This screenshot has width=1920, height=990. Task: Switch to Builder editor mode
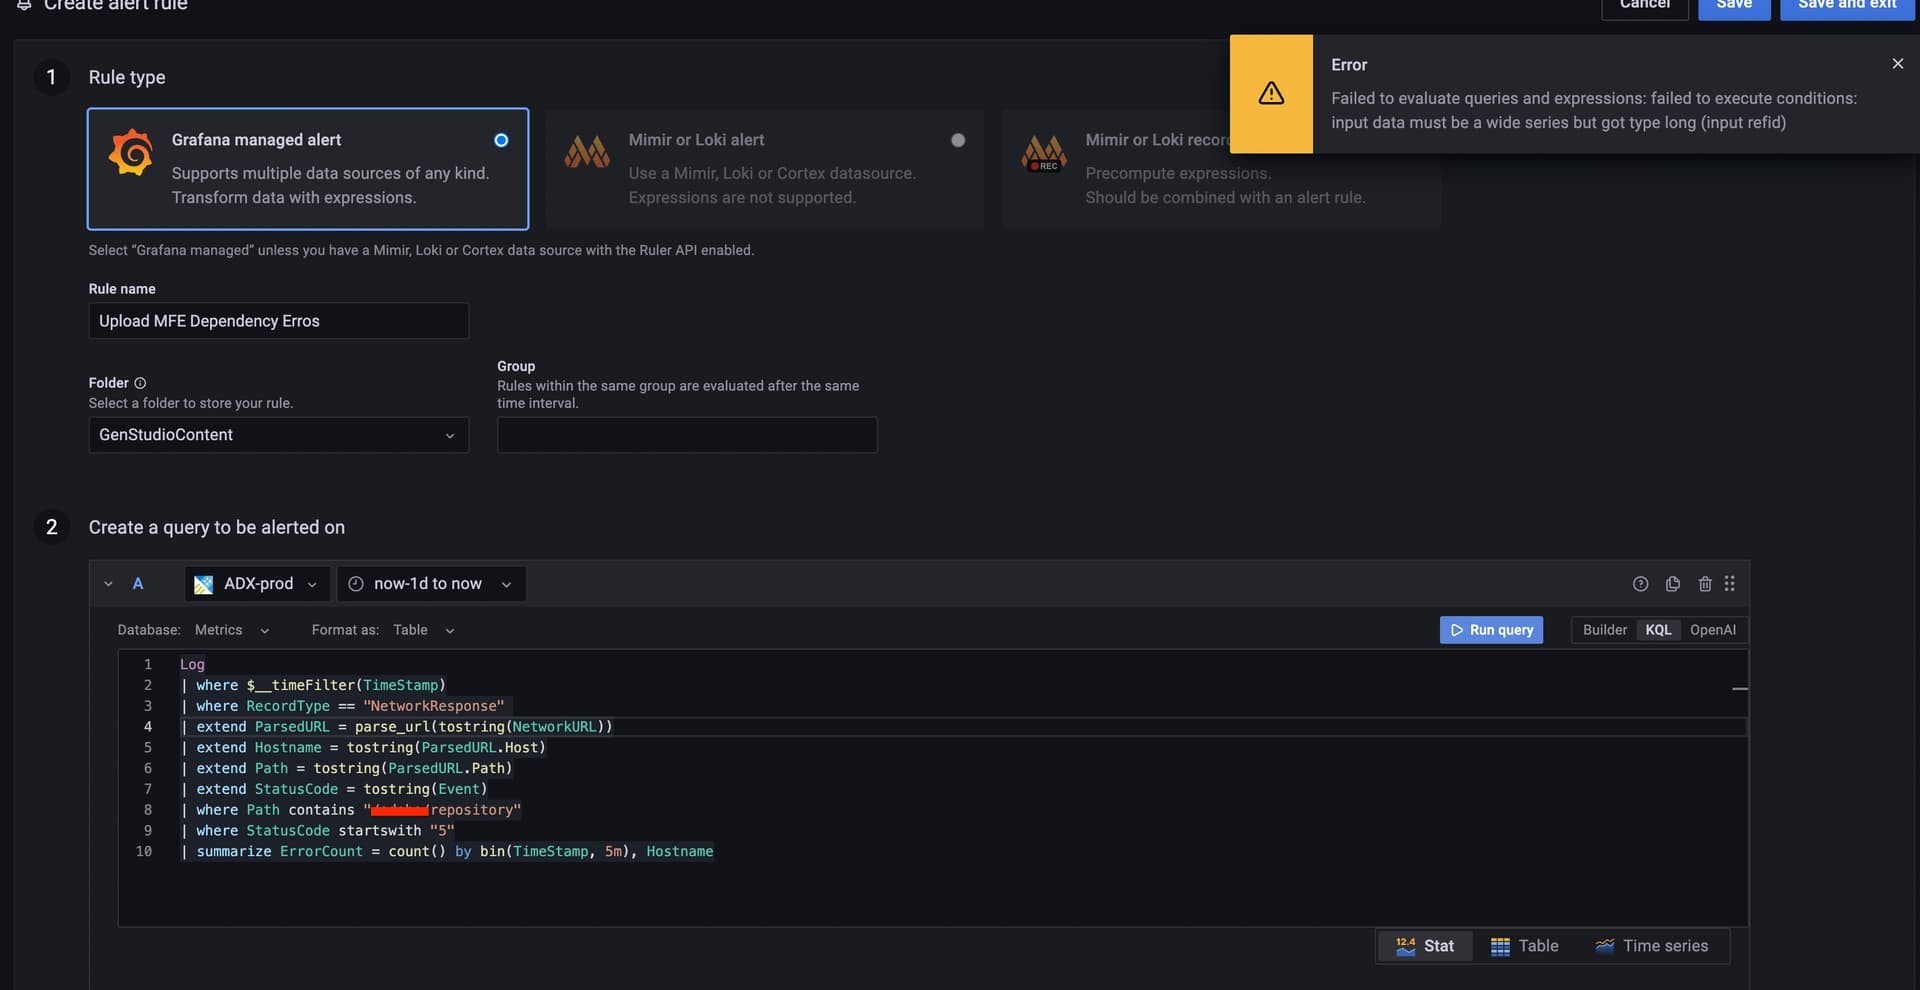[x=1604, y=630]
